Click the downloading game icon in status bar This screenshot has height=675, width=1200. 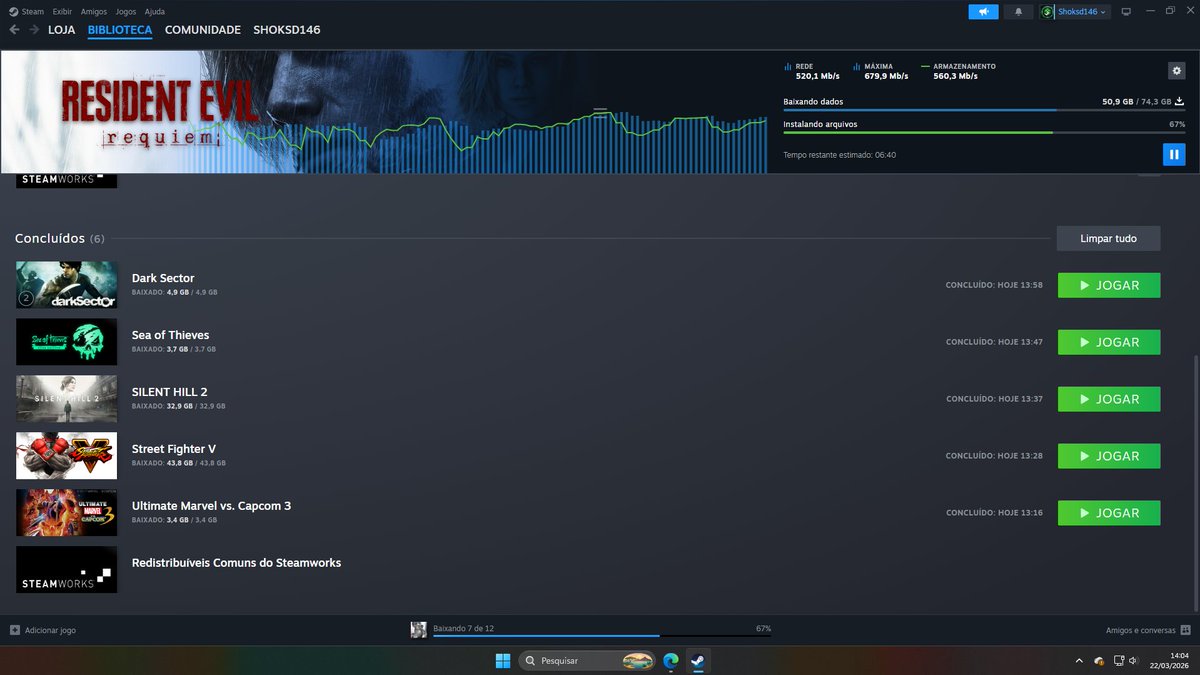click(x=419, y=630)
